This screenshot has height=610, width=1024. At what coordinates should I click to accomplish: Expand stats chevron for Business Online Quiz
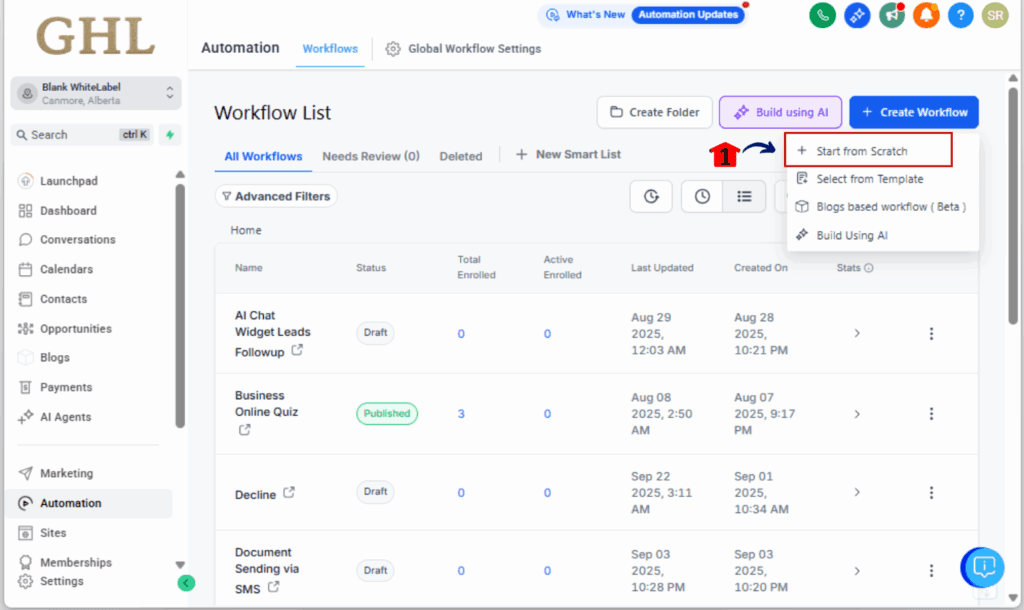857,414
